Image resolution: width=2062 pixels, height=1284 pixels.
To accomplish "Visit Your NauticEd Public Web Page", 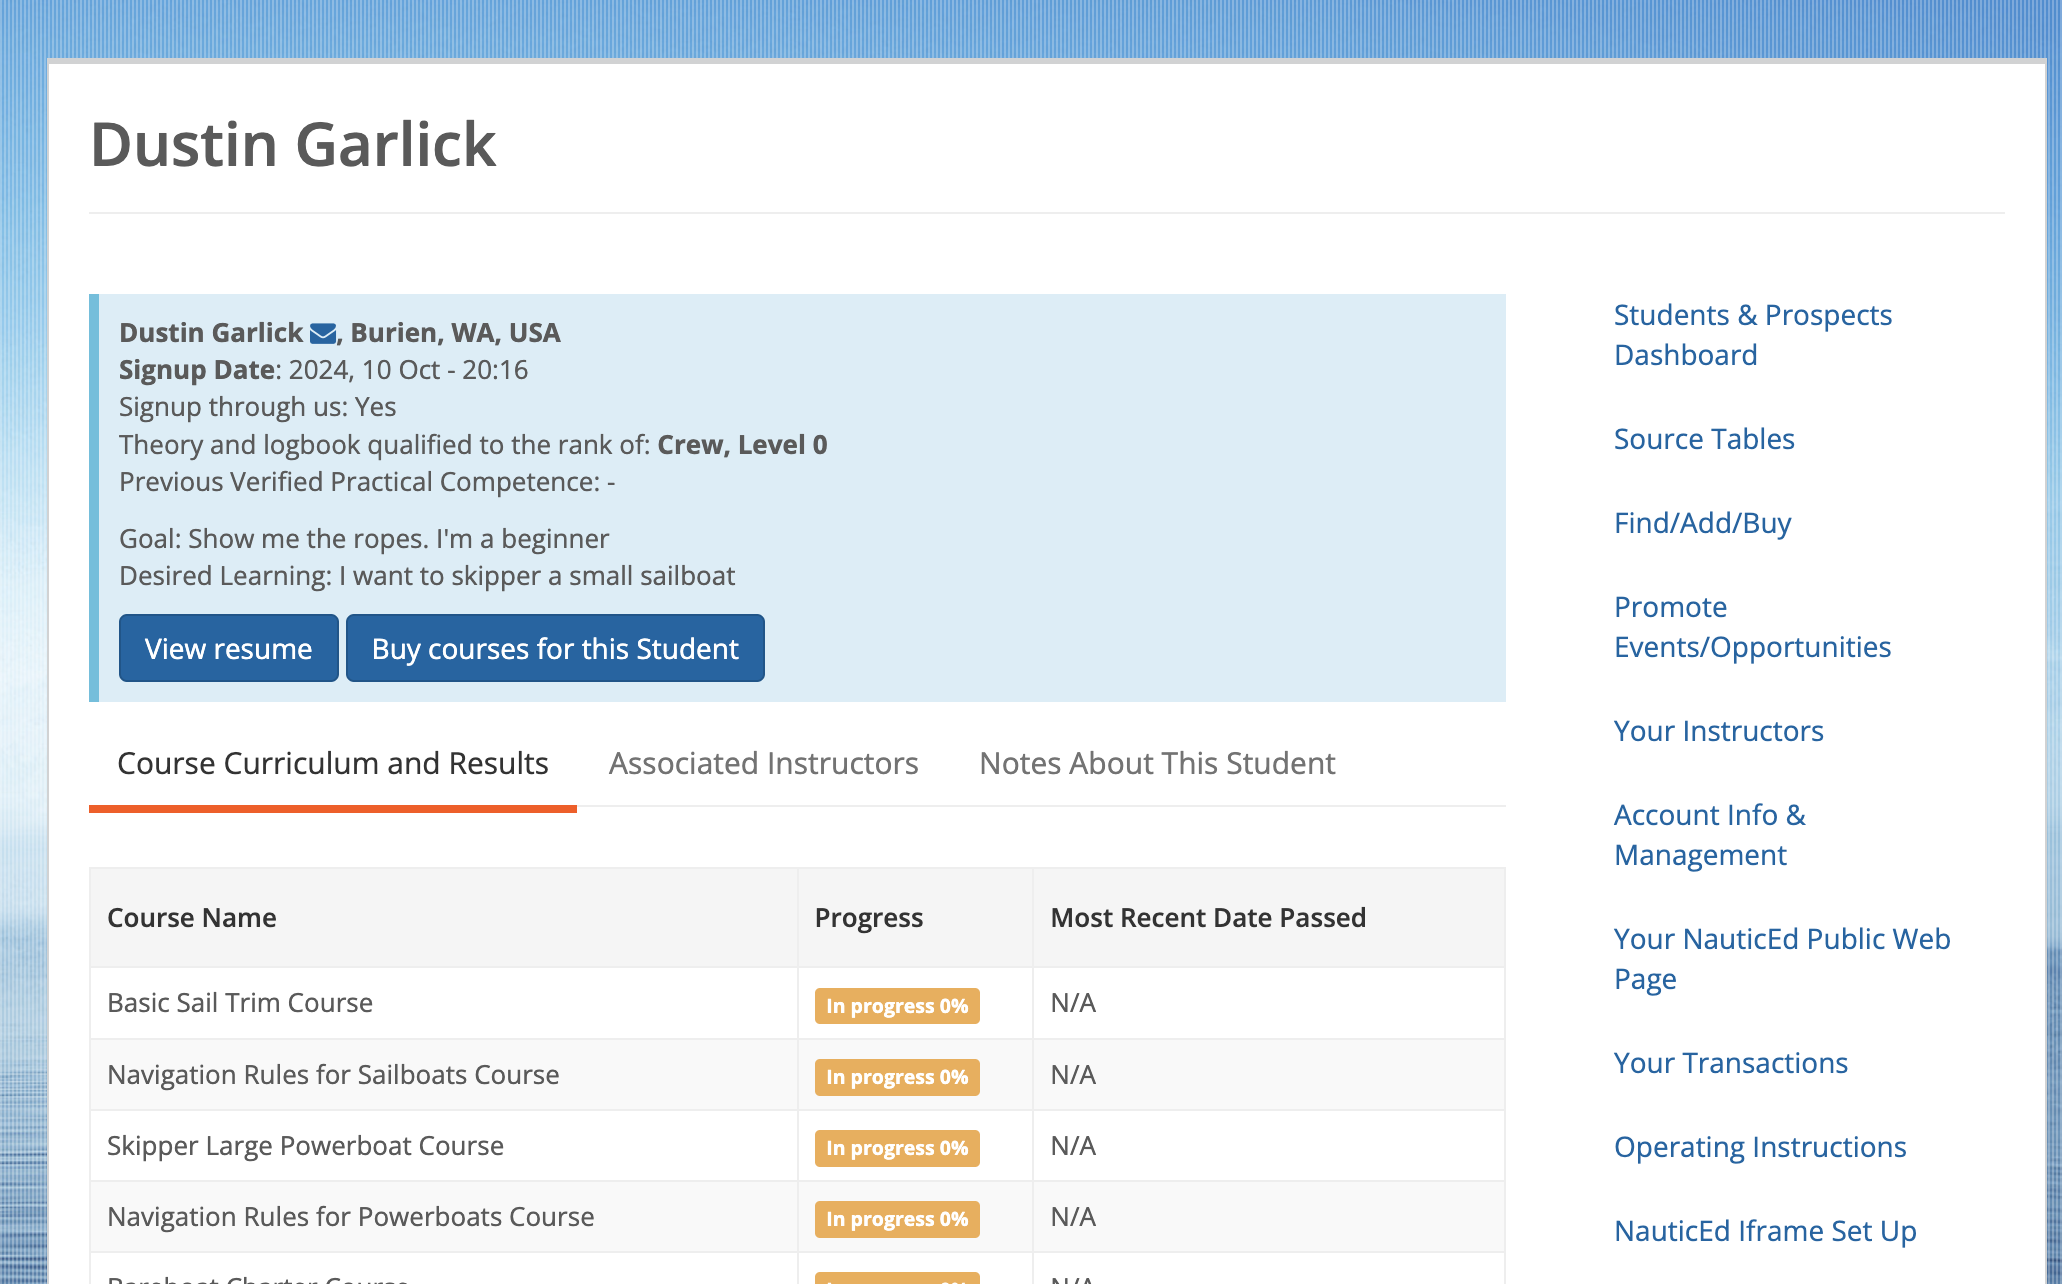I will [x=1781, y=959].
